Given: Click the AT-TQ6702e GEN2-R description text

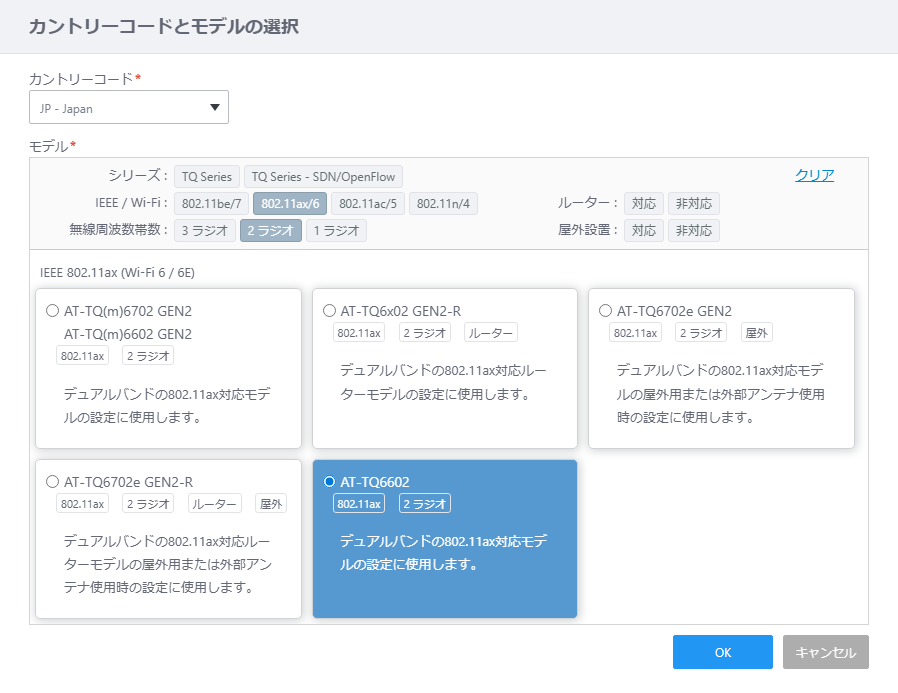Looking at the screenshot, I should [x=167, y=564].
